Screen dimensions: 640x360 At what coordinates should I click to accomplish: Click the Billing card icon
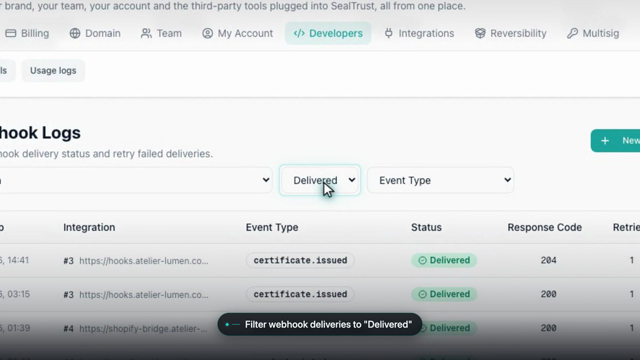[11, 33]
